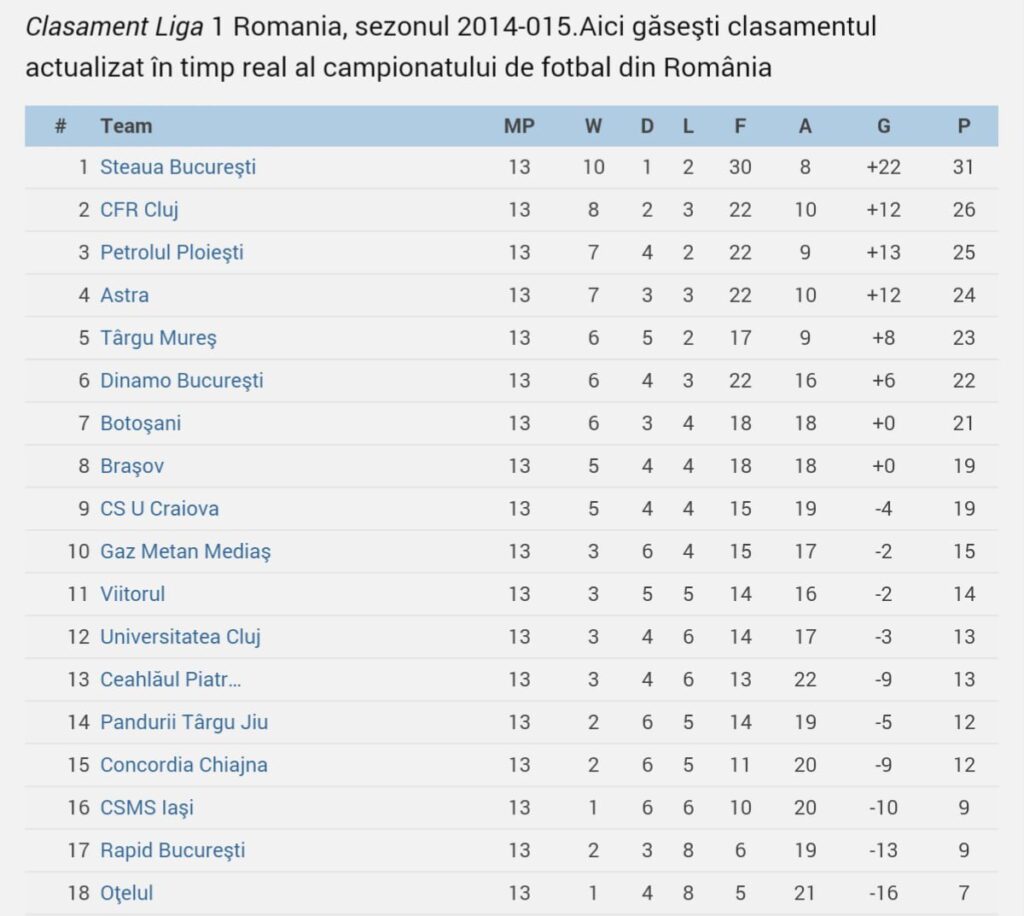
Task: Open the Târgu Mureș team link
Action: [x=158, y=338]
